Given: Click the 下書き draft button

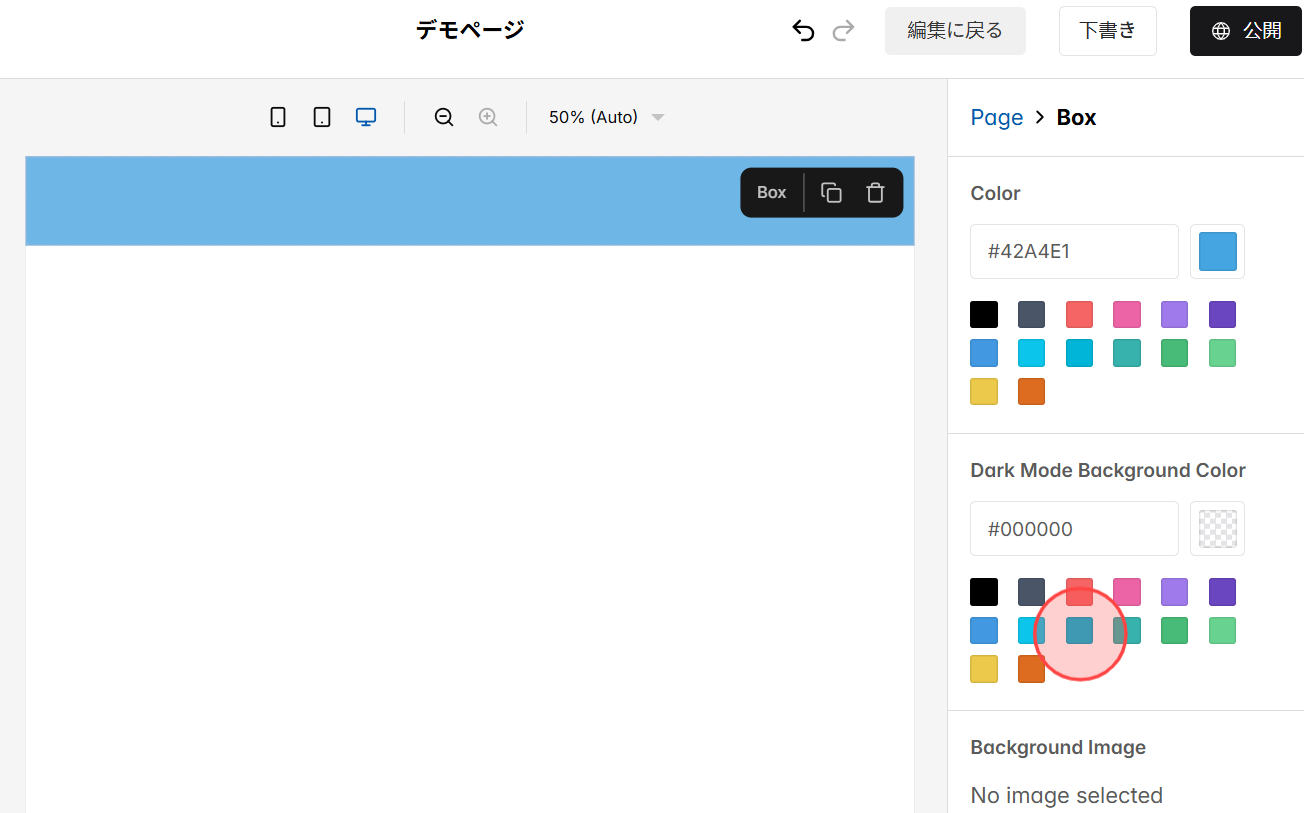Looking at the screenshot, I should pyautogui.click(x=1107, y=30).
